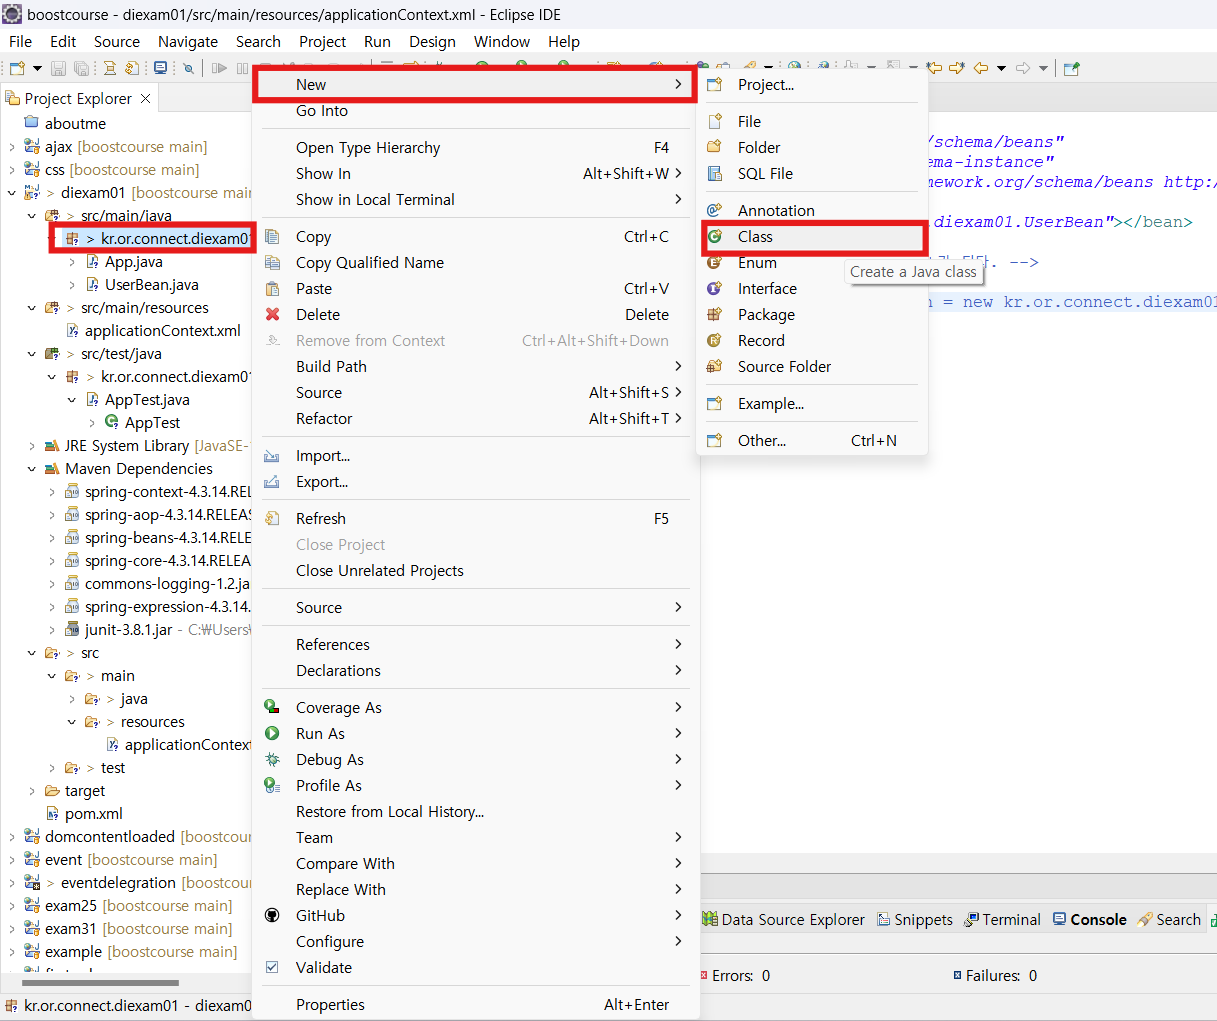
Task: Click the Import icon in context menu
Action: click(x=272, y=456)
